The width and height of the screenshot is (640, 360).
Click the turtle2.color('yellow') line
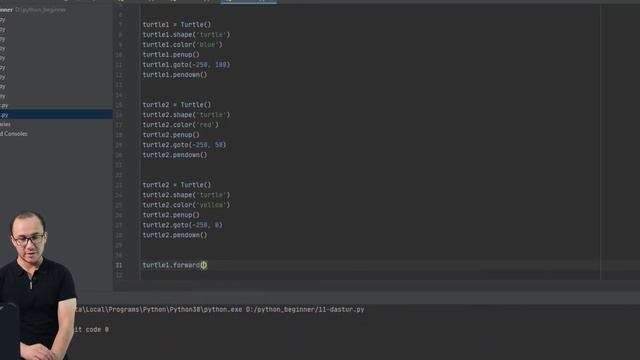coord(186,205)
